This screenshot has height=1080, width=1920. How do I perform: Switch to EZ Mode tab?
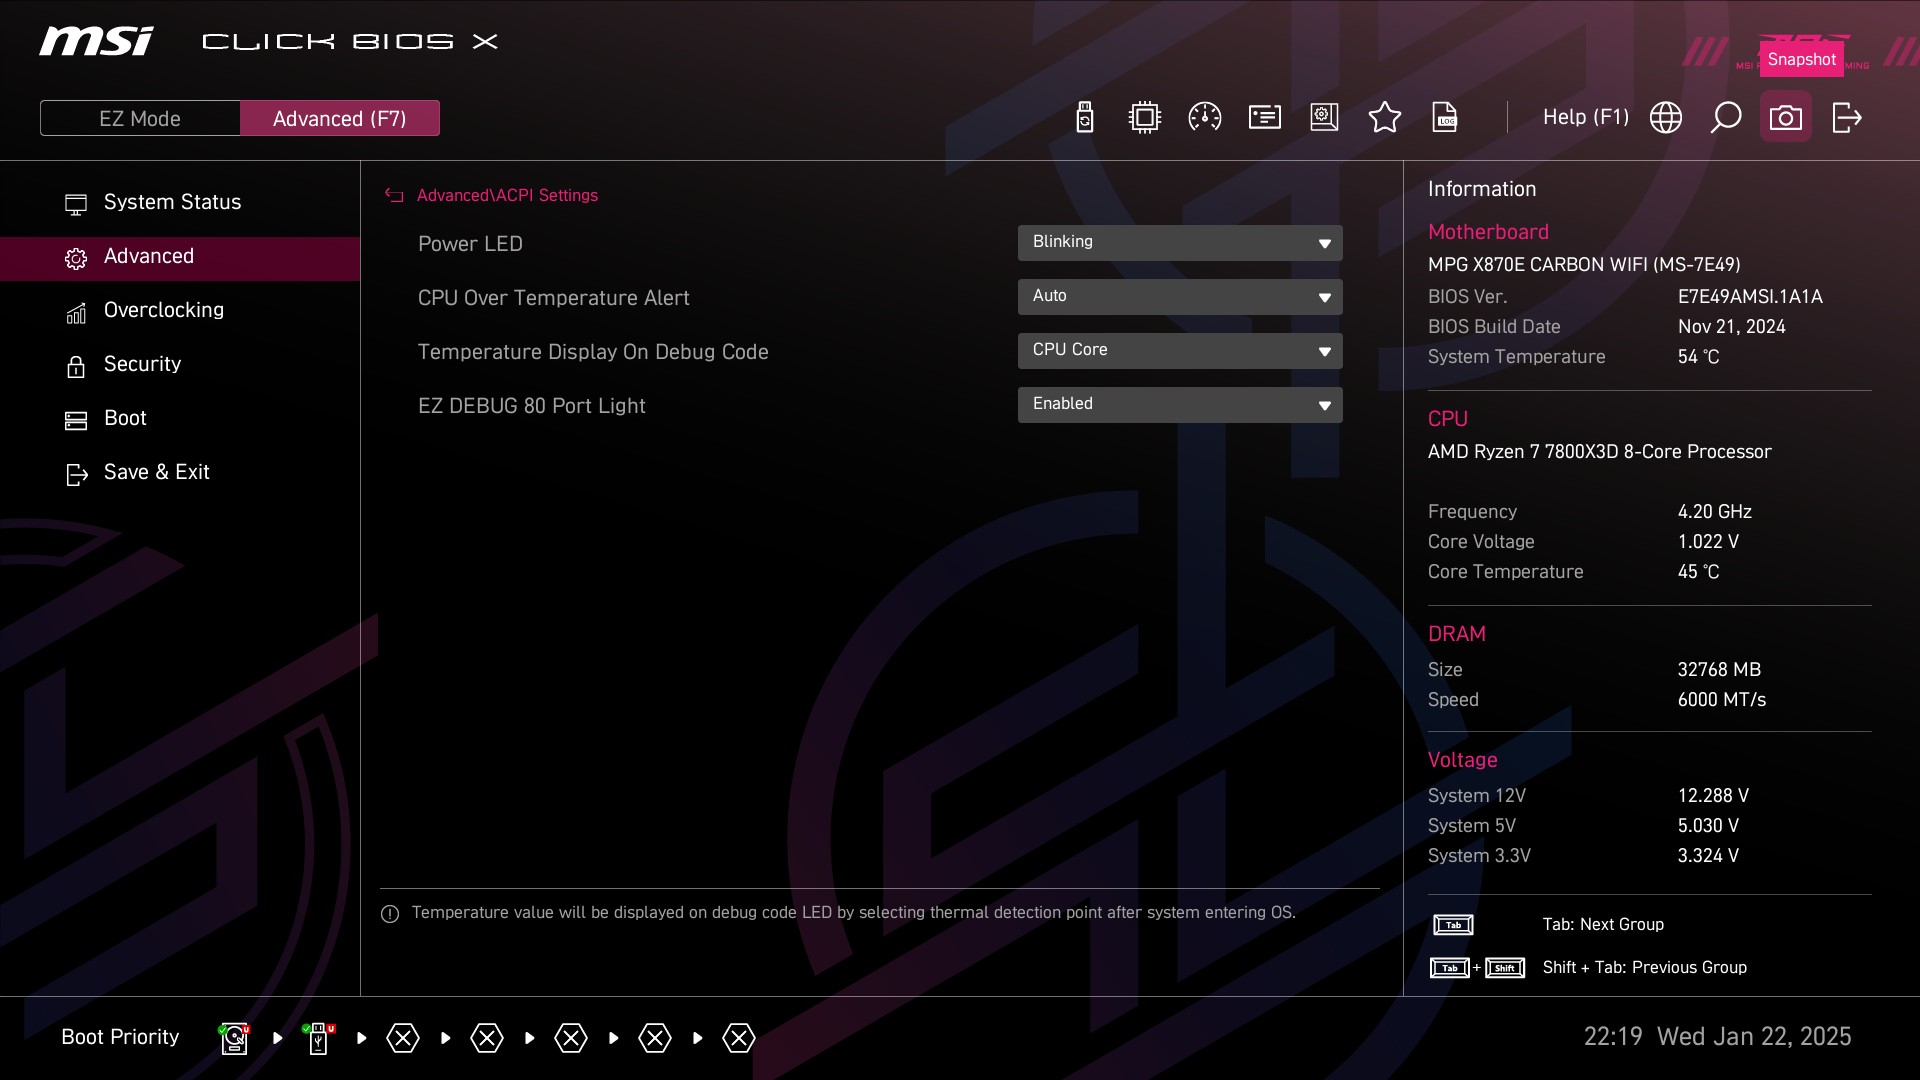click(x=140, y=117)
